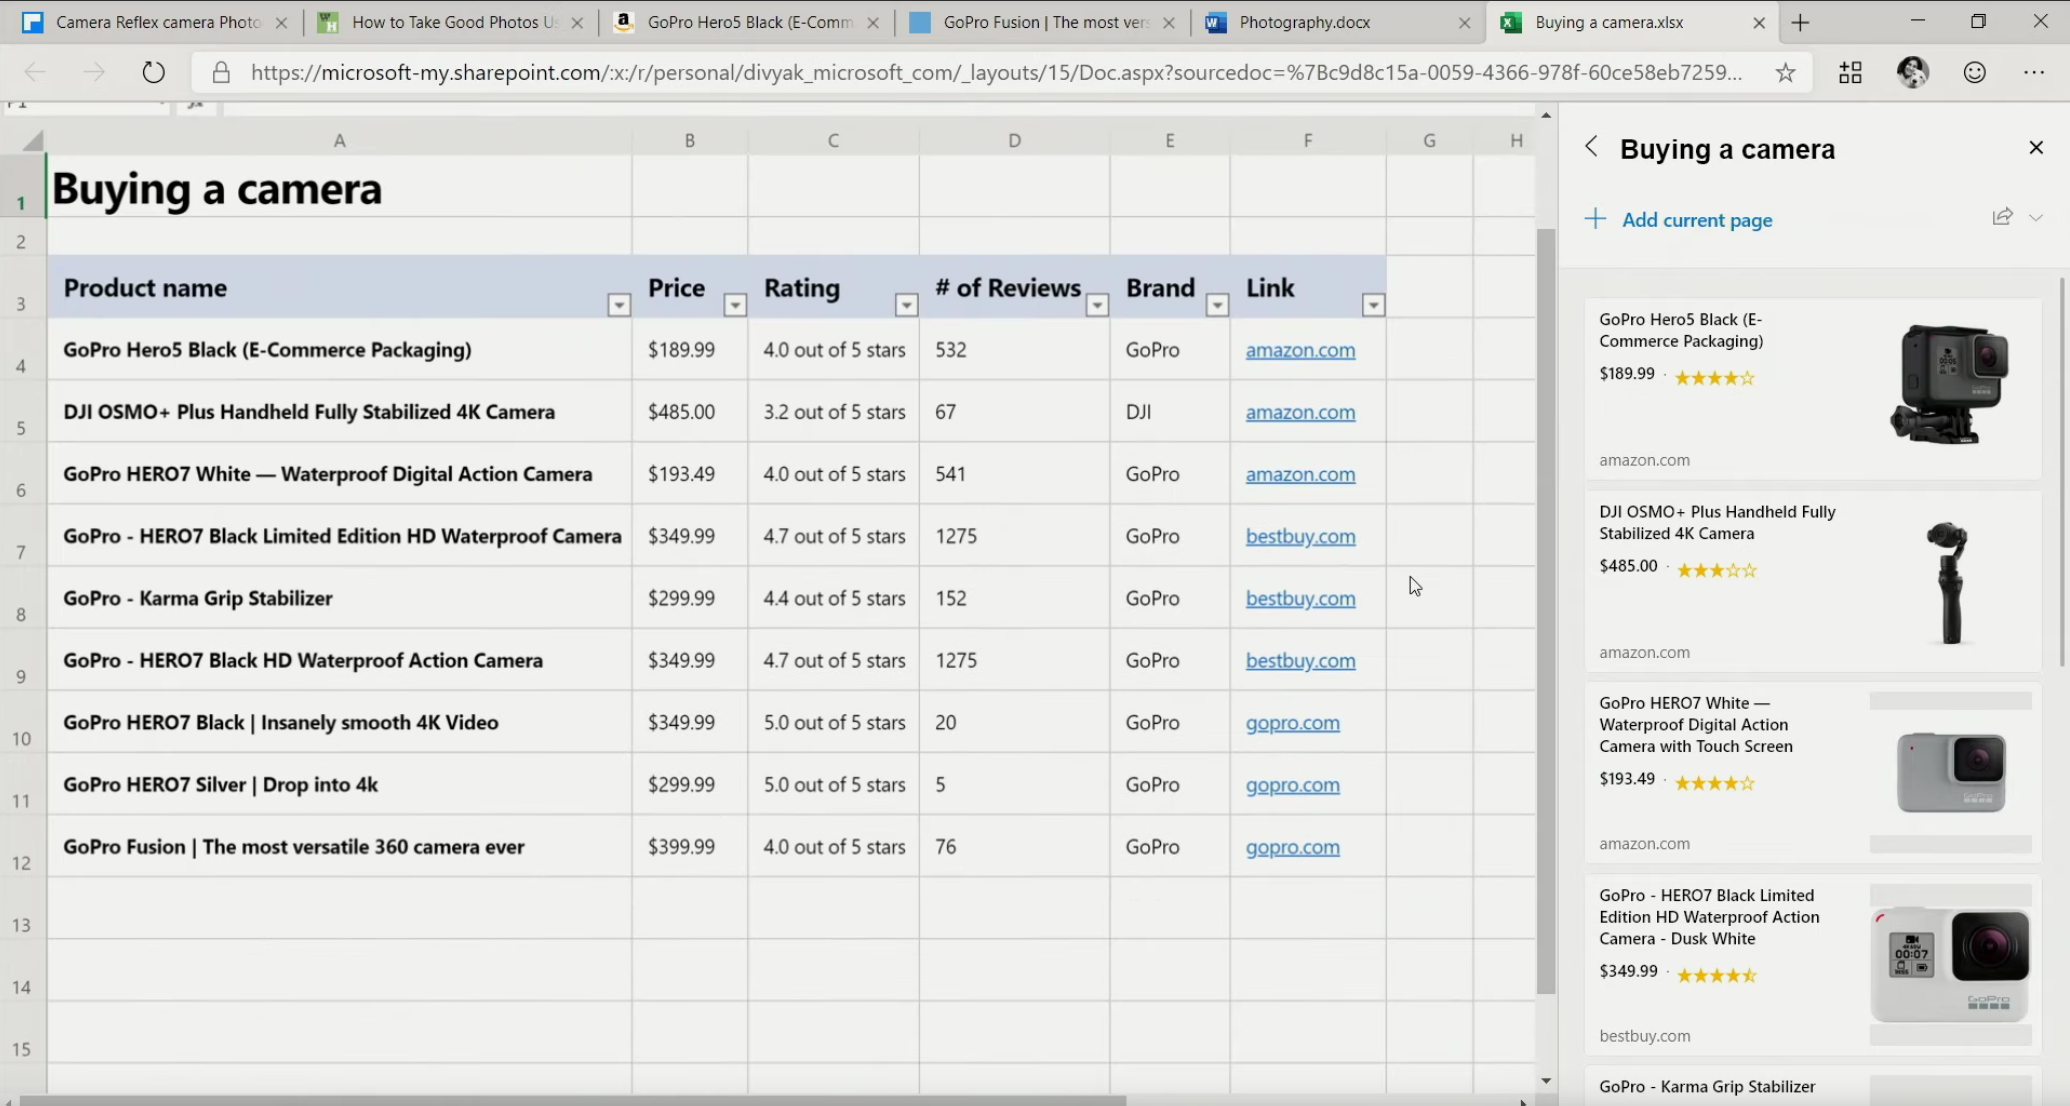Switch to the GoPro Fusion browser tab
The height and width of the screenshot is (1106, 2070).
(x=1045, y=22)
